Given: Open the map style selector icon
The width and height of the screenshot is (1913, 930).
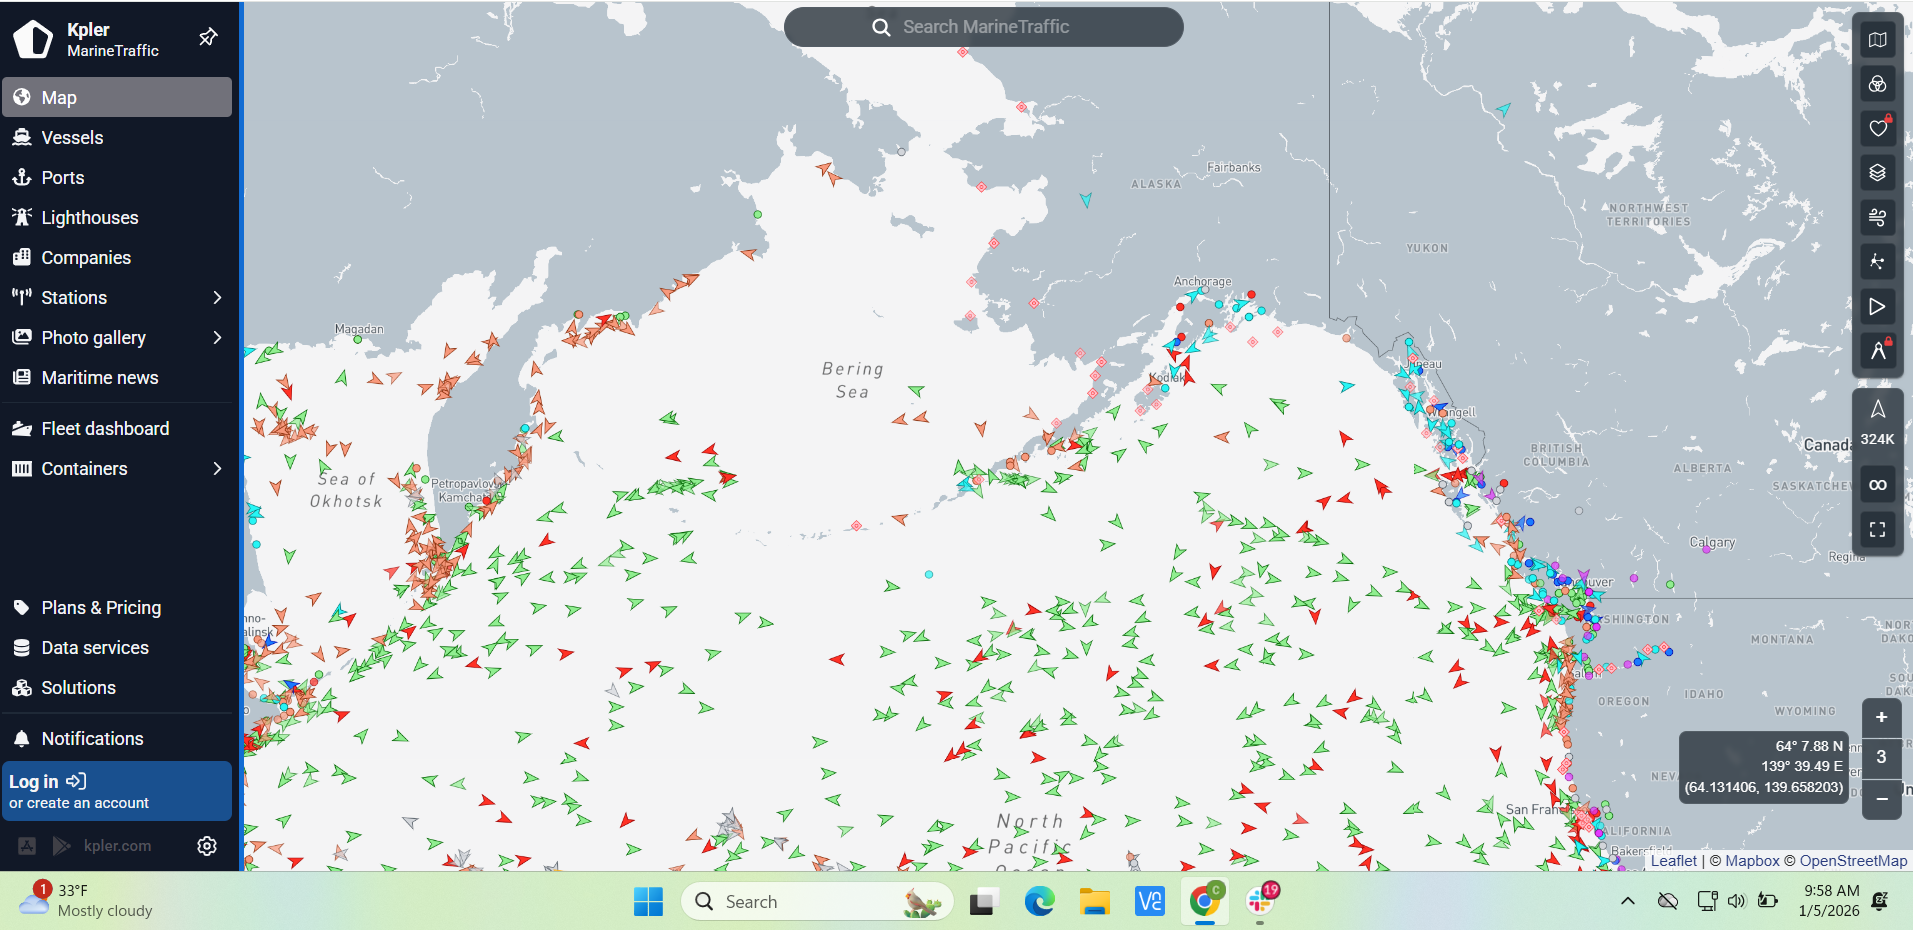Looking at the screenshot, I should coord(1877,39).
